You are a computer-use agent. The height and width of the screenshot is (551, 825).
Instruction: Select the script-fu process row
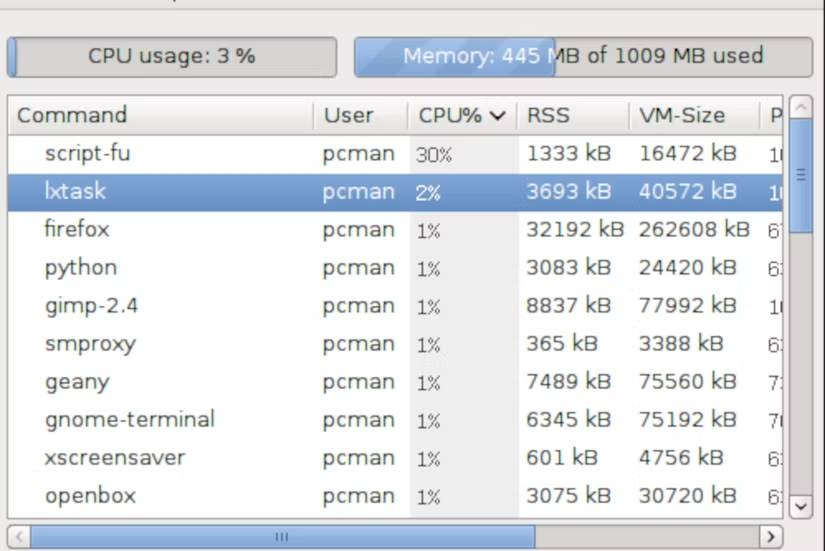pos(395,154)
